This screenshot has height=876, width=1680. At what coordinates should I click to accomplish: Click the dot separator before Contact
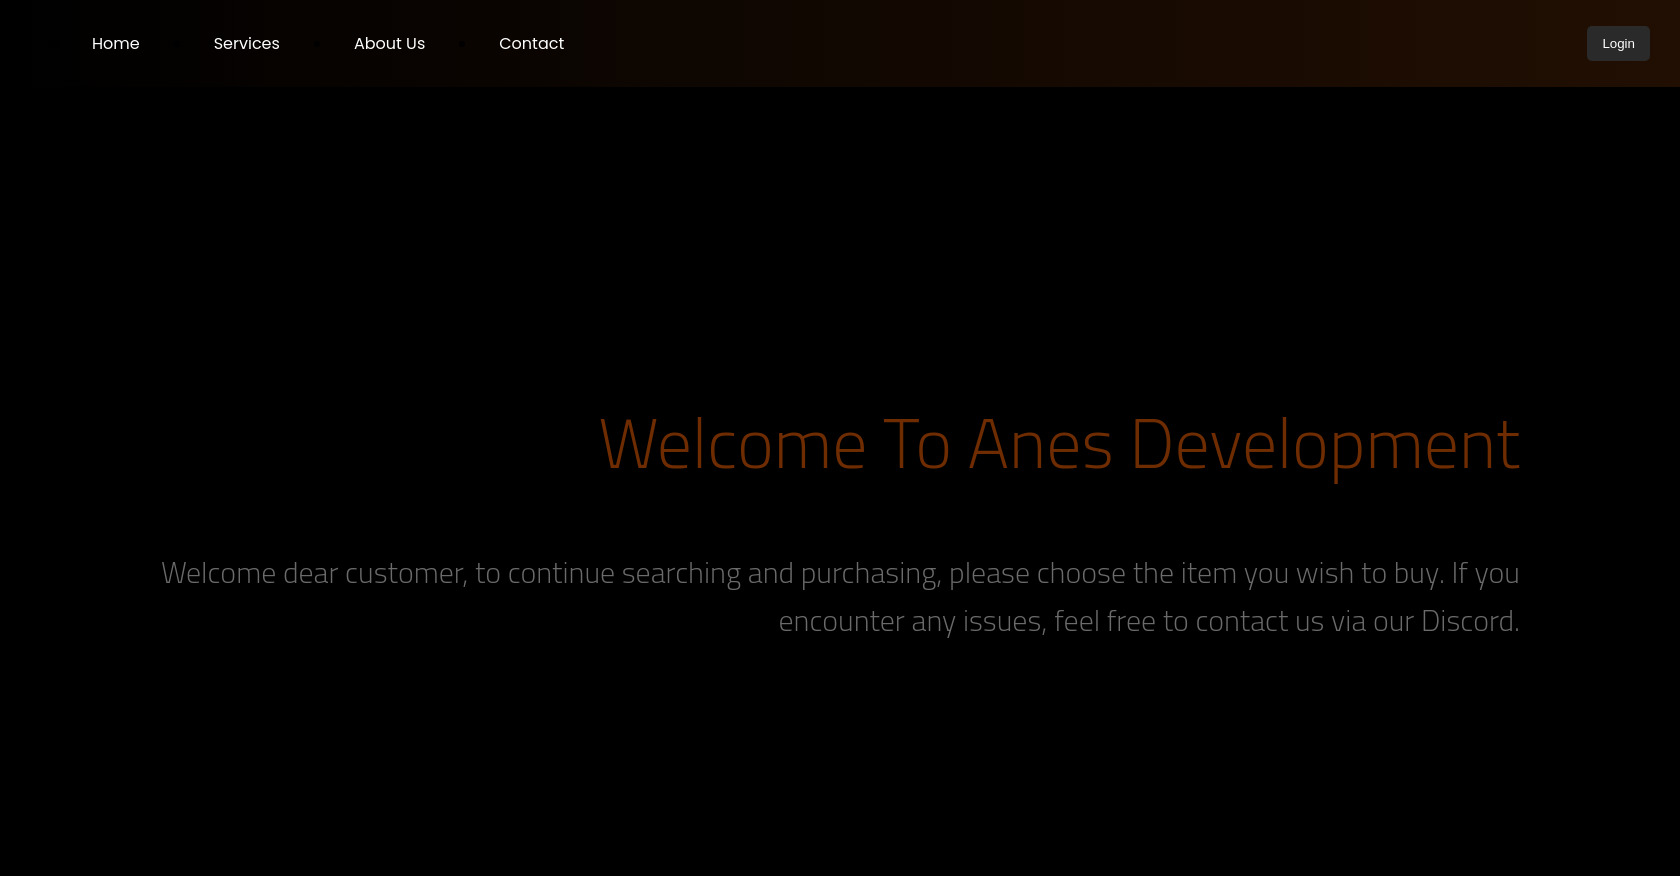tap(462, 44)
